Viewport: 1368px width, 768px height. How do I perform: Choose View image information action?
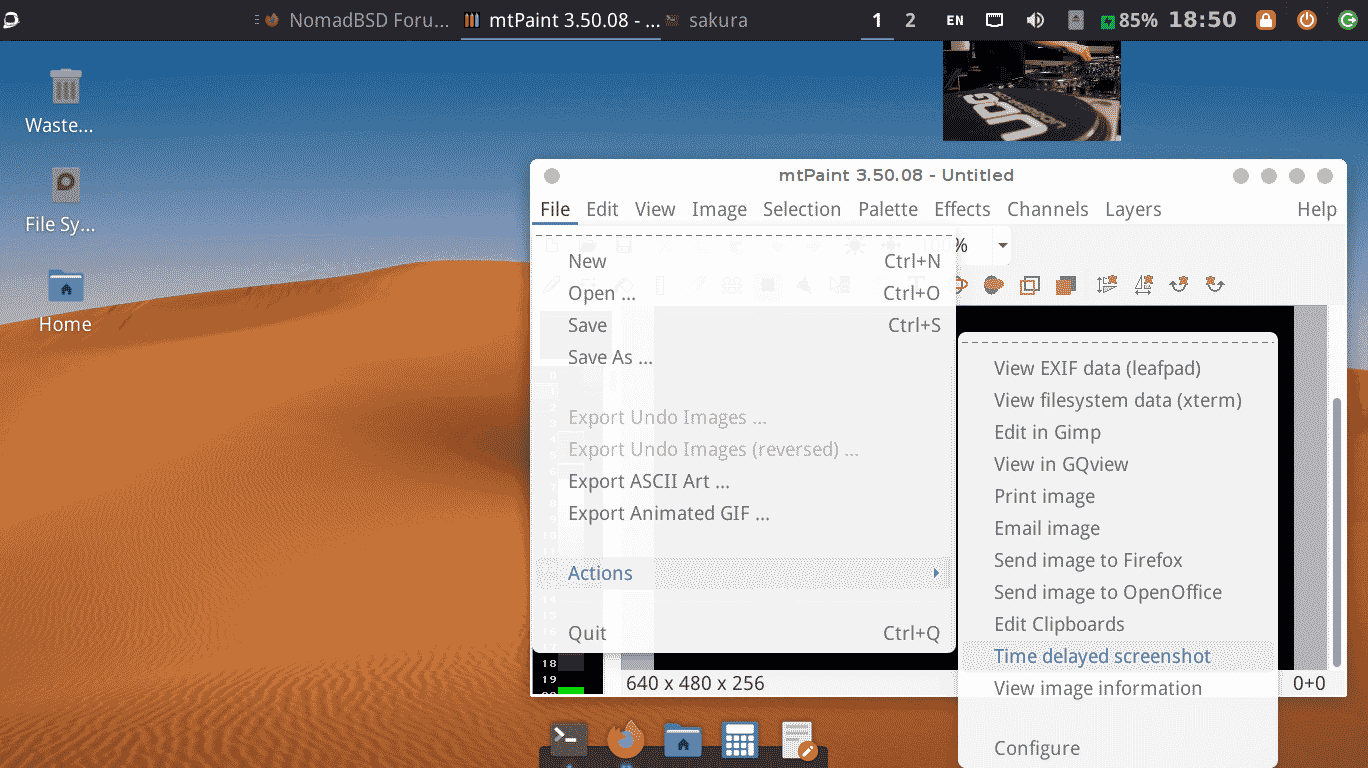(1118, 688)
